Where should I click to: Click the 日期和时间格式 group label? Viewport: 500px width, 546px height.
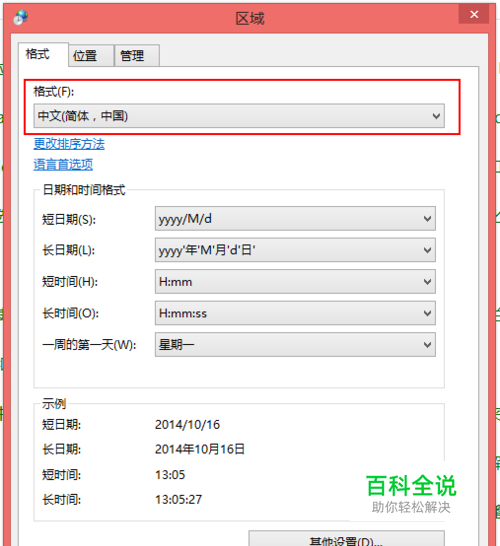84,190
